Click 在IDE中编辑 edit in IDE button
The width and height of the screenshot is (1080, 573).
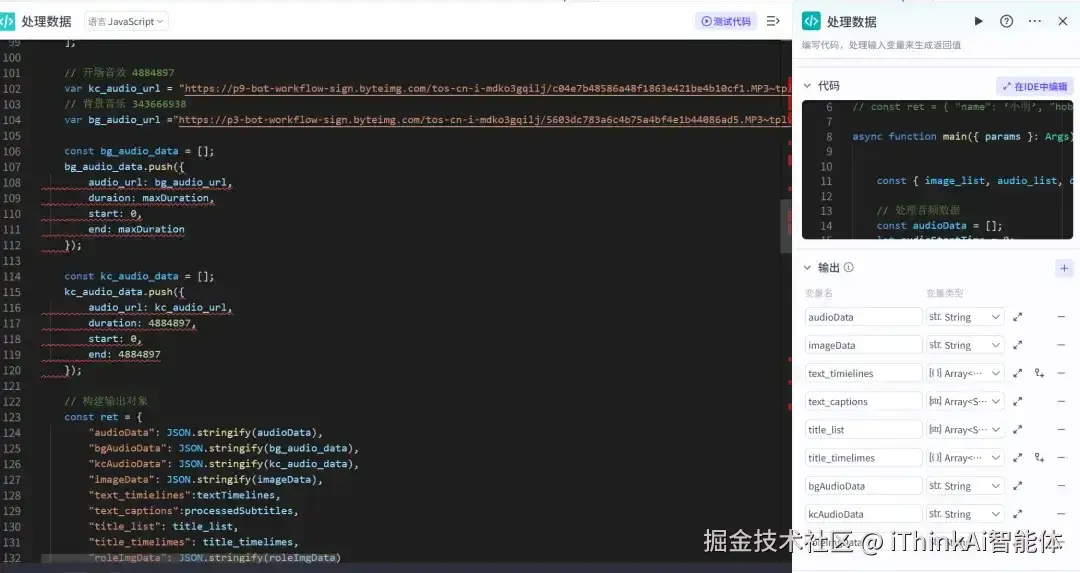coord(1035,86)
